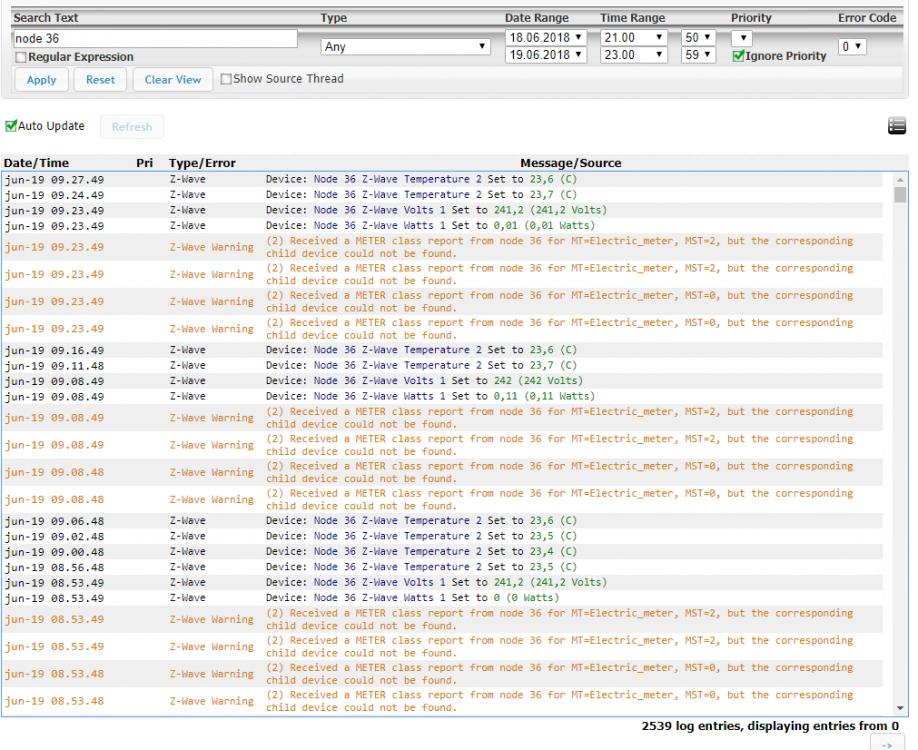Click the Clear View button
The width and height of the screenshot is (918, 750).
[173, 80]
